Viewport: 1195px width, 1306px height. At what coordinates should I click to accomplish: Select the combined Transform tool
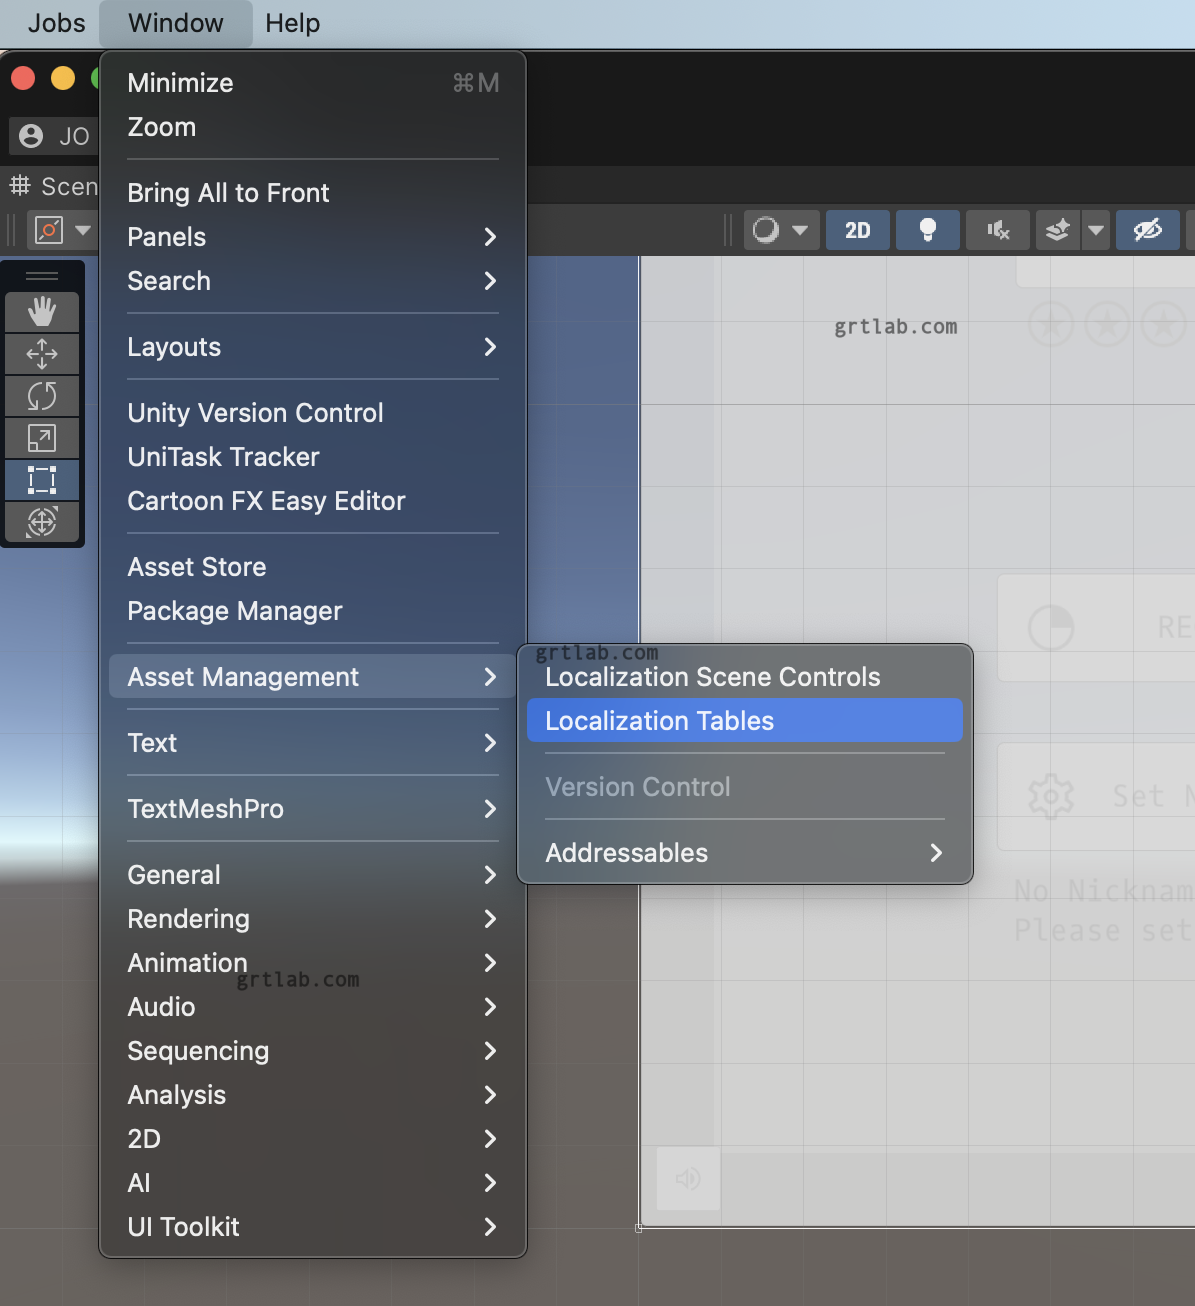[42, 521]
